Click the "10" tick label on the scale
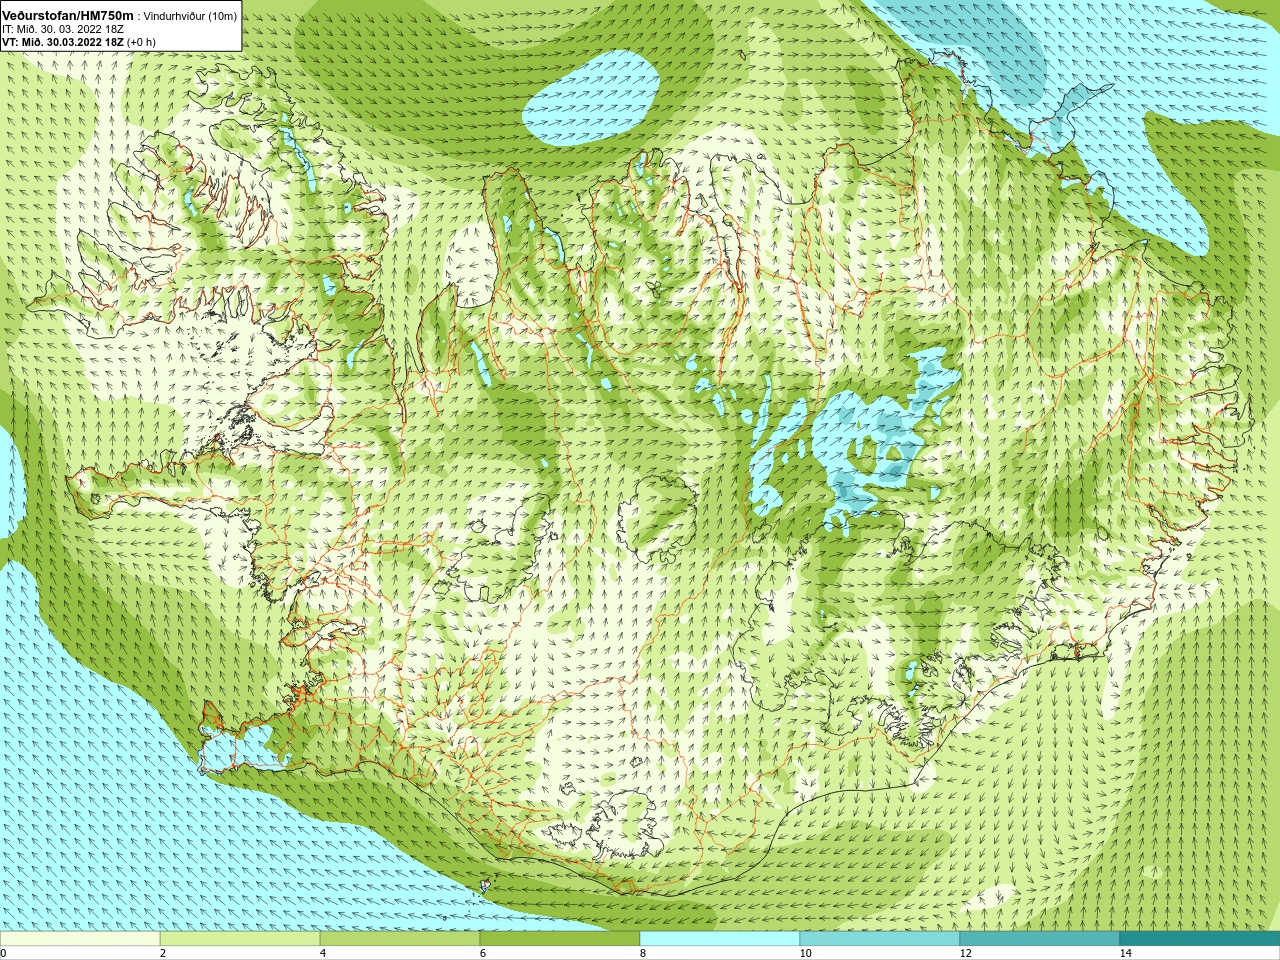This screenshot has height=960, width=1280. pos(806,953)
